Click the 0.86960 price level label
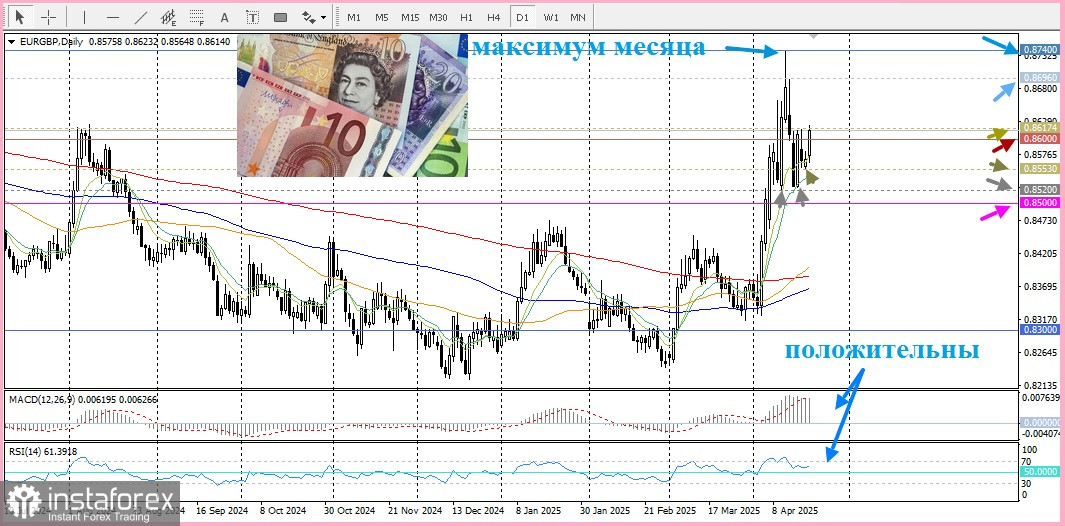Image resolution: width=1065 pixels, height=526 pixels. point(1039,78)
